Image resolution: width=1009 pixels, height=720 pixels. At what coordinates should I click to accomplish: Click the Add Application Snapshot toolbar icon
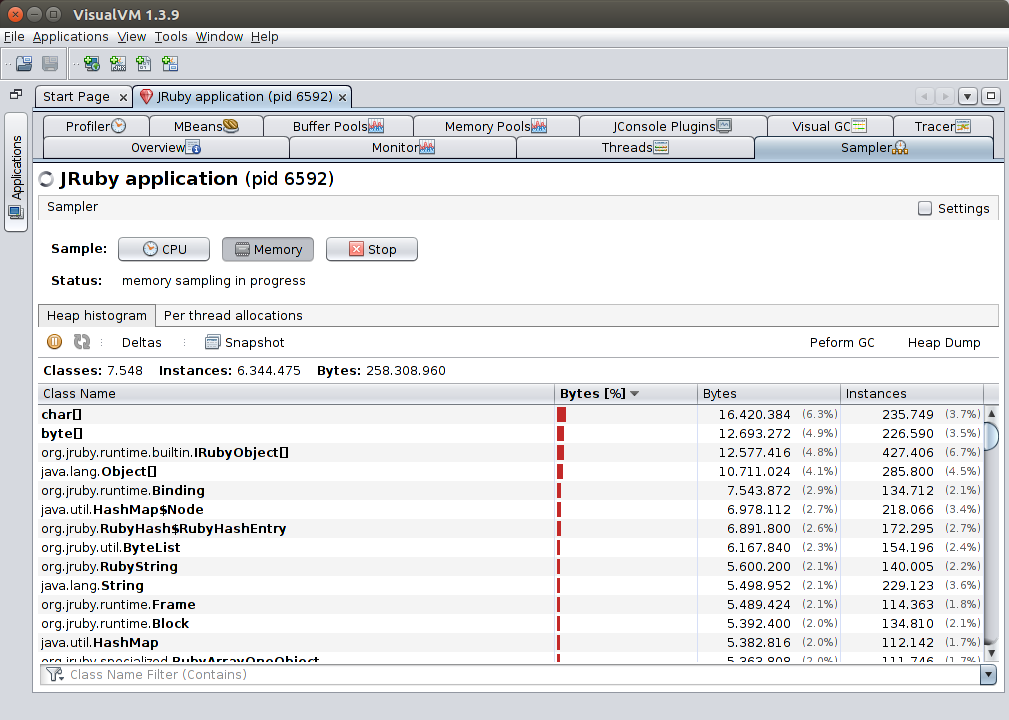170,64
